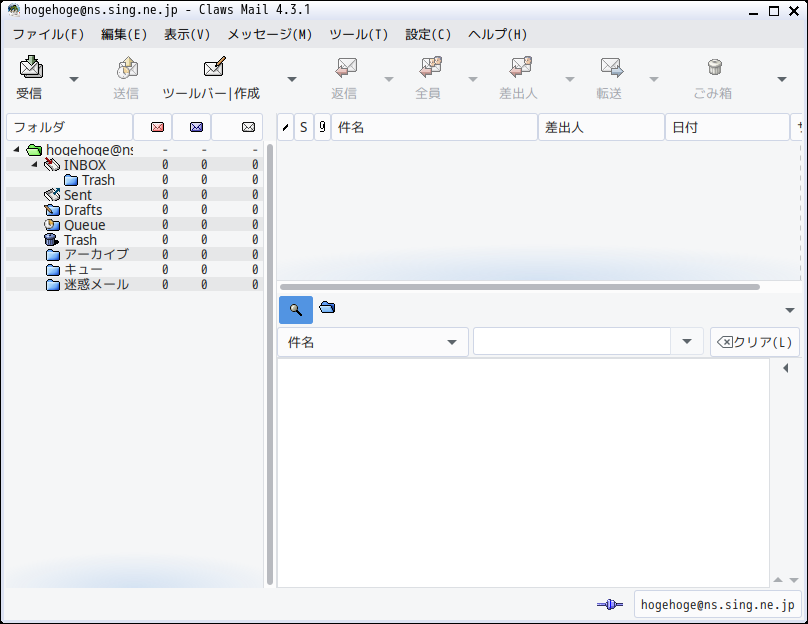Click the blue unread-messages column header icon
The image size is (808, 624).
[196, 127]
